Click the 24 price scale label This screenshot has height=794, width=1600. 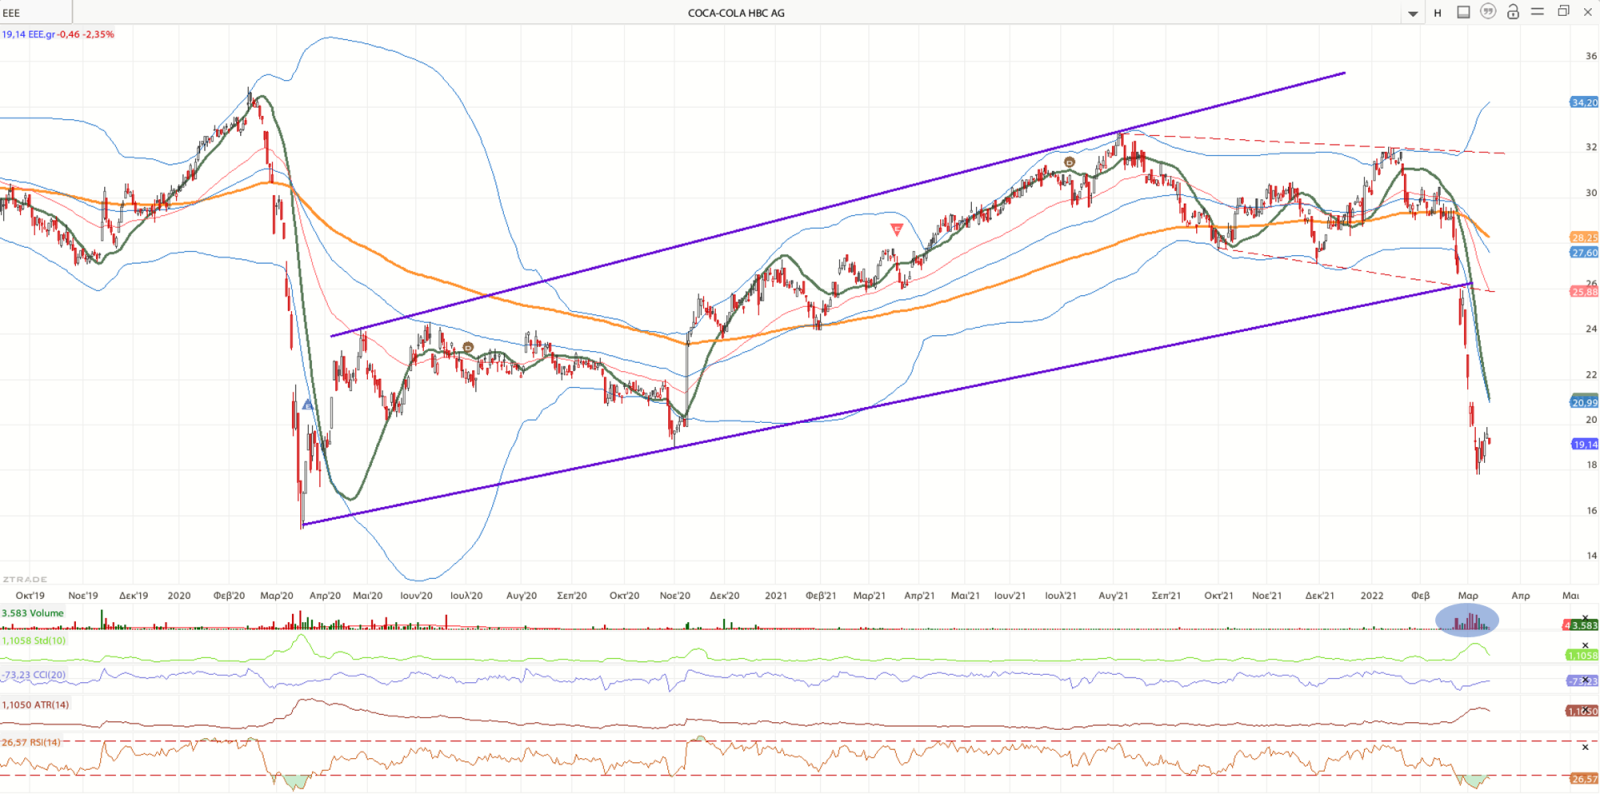point(1591,329)
